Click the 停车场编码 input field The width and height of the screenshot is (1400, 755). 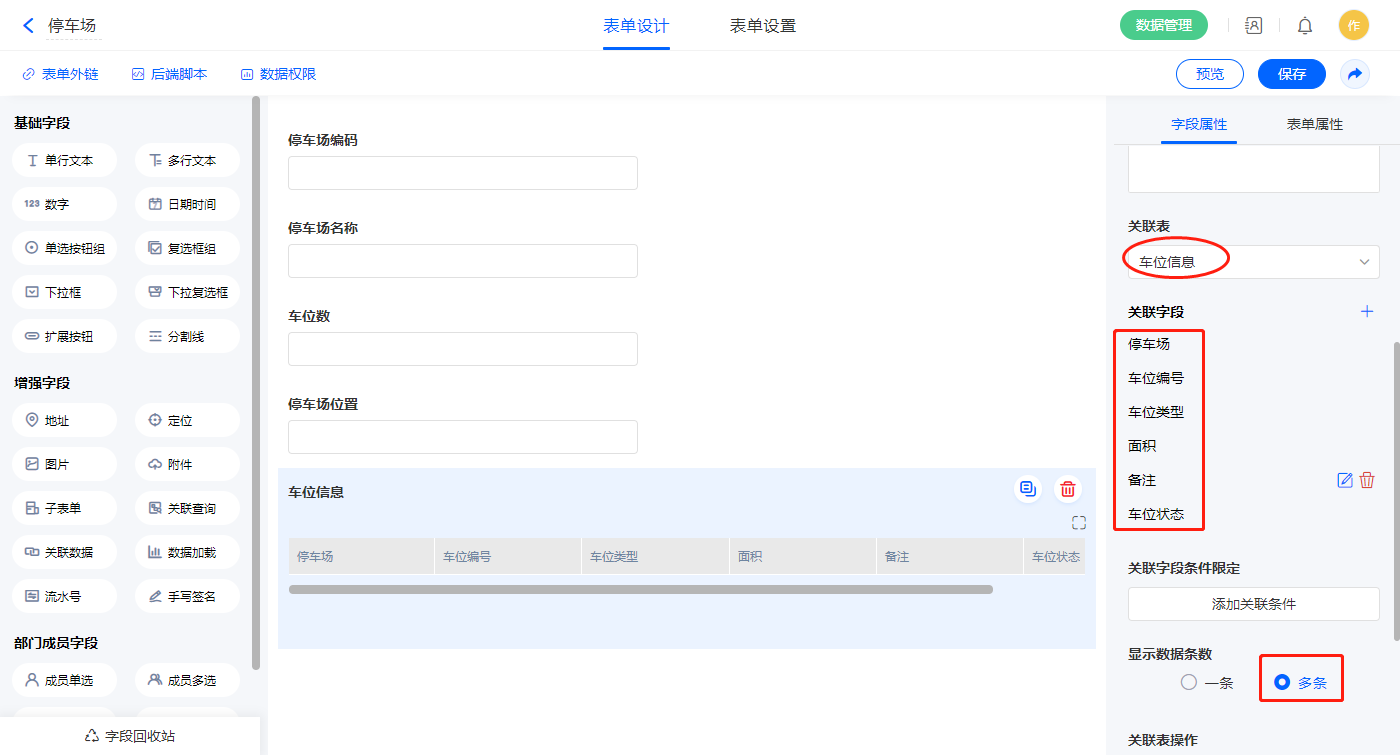[x=462, y=173]
